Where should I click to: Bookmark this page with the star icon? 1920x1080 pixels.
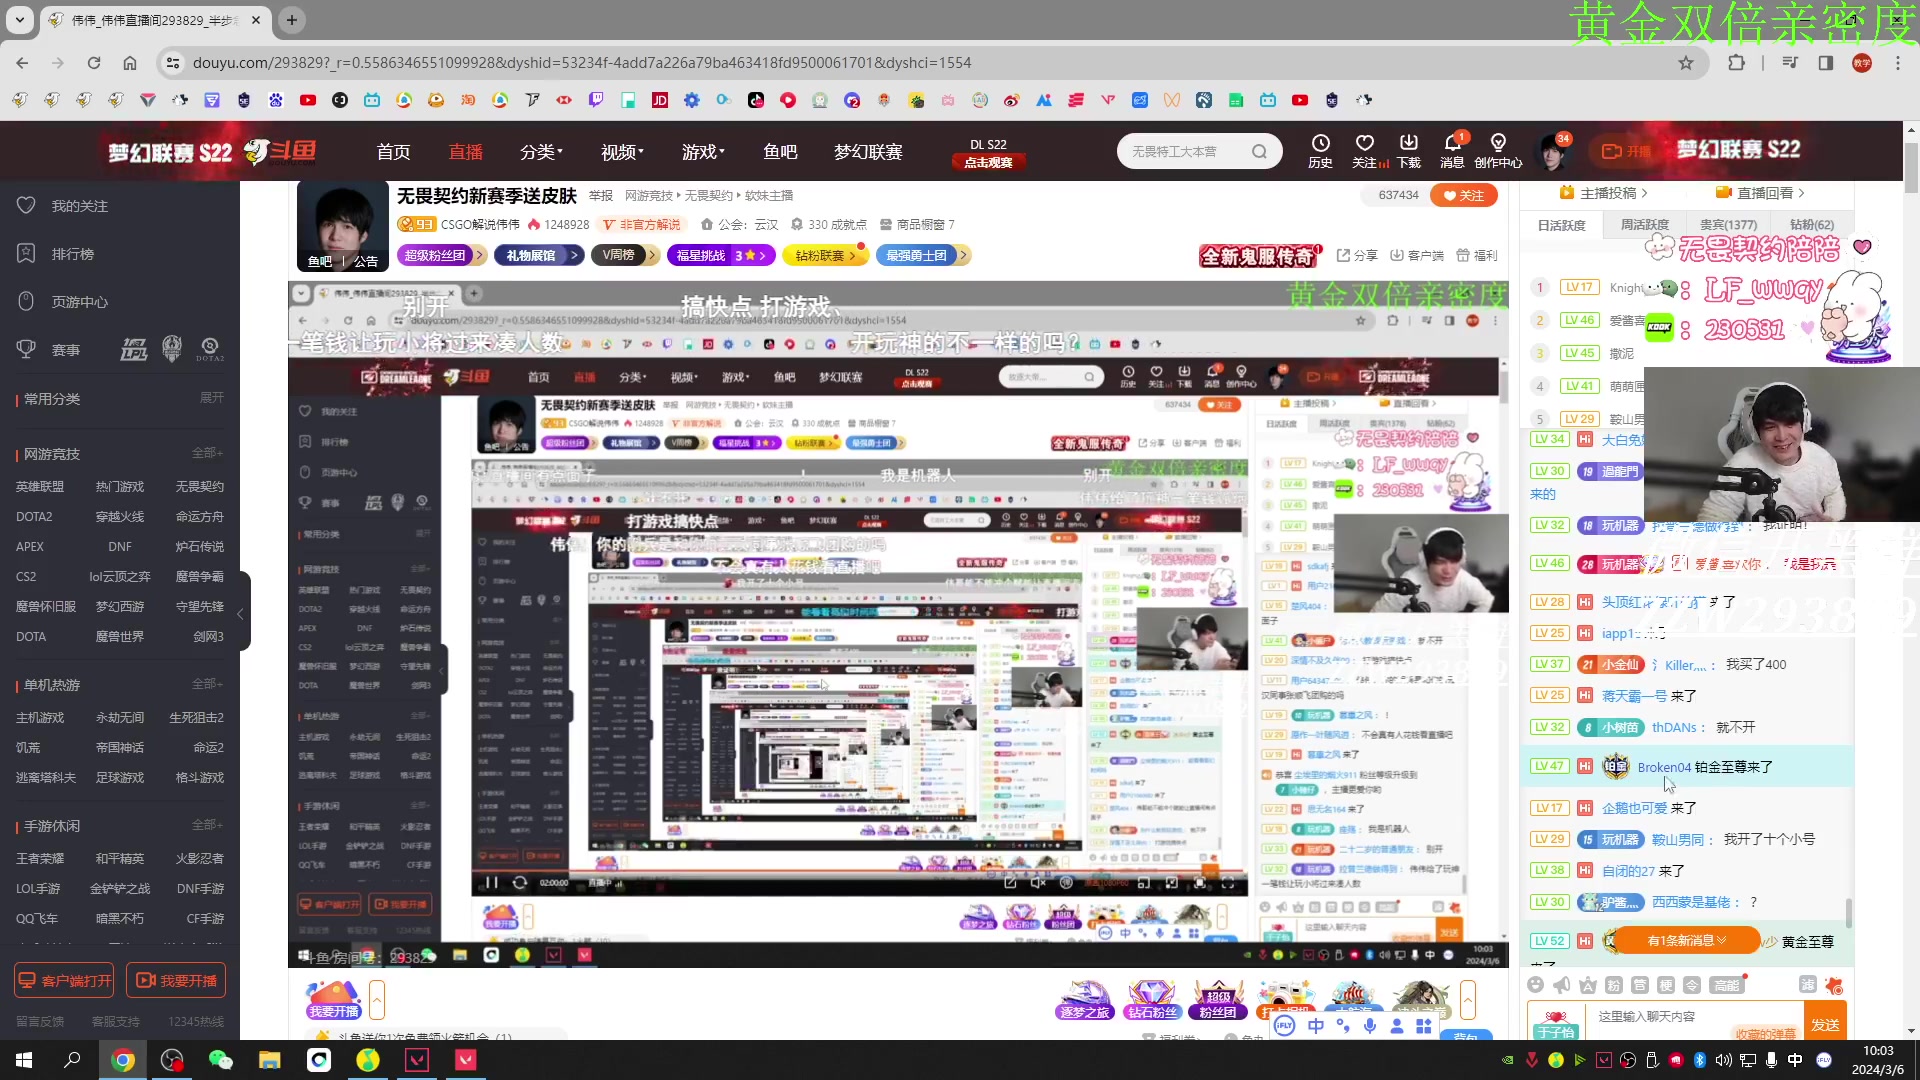coord(1686,63)
